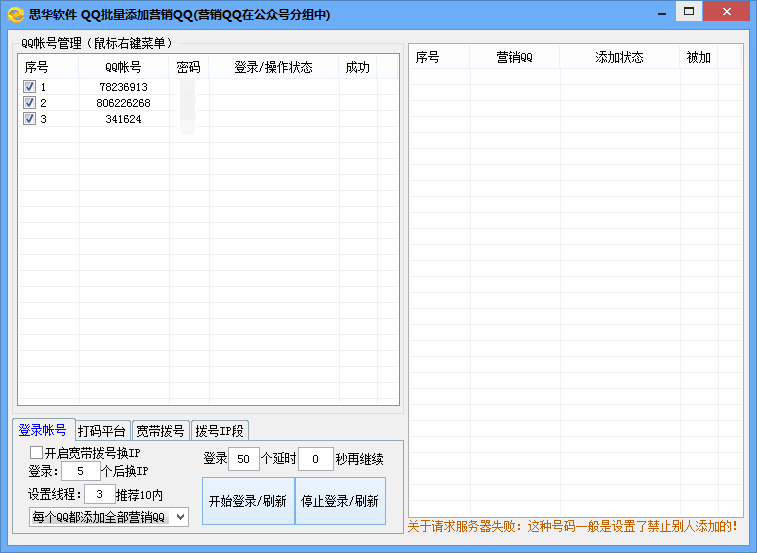The image size is (757, 553).
Task: Uncheck the checkbox for account row 1
Action: 29,86
